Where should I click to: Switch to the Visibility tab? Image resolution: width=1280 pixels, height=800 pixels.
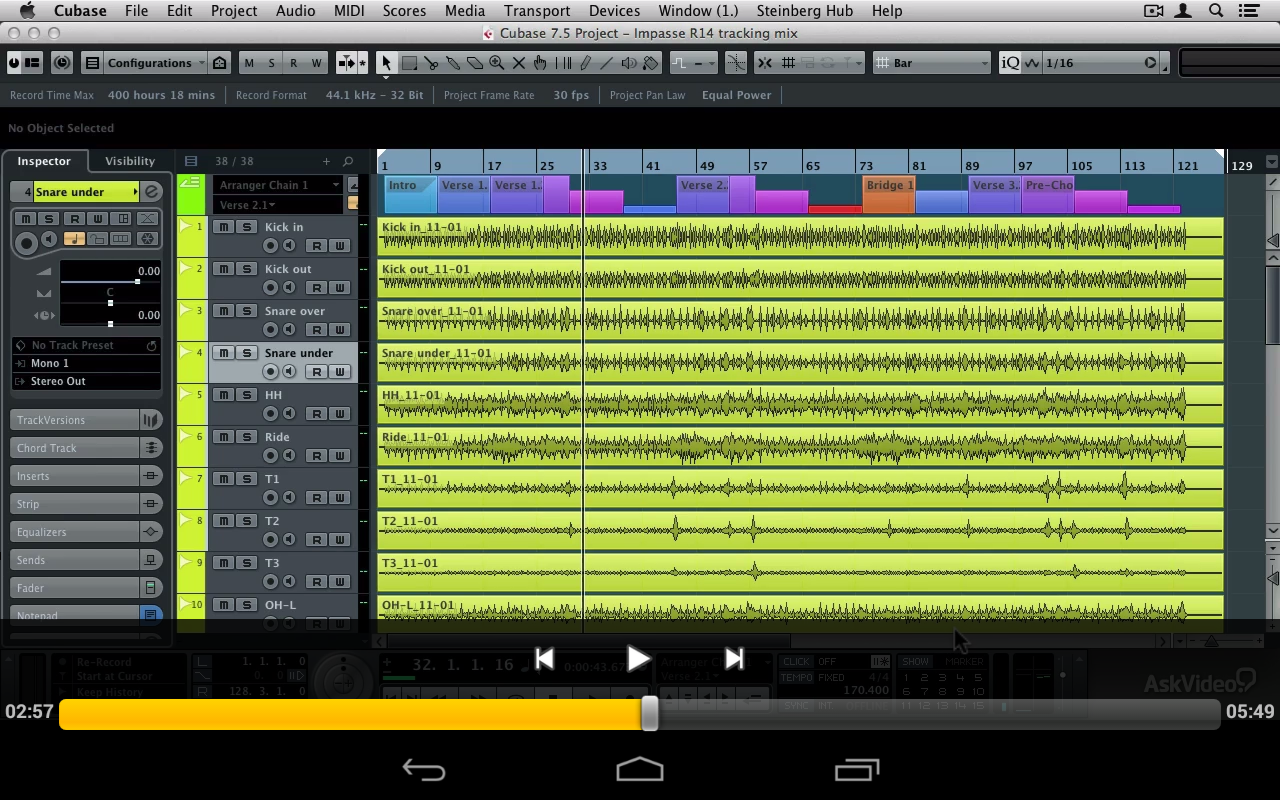tap(130, 161)
